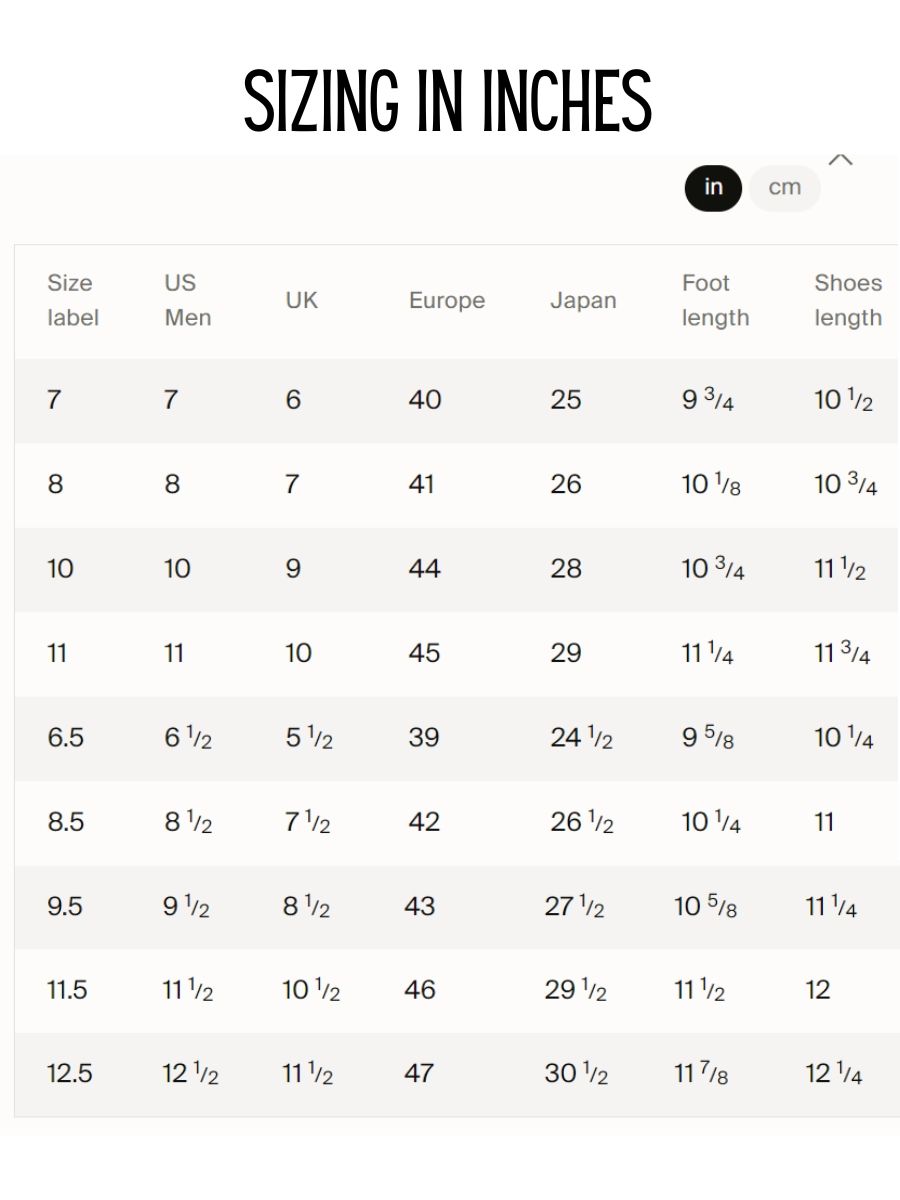Click the SIZING IN INCHES heading

coord(448,101)
